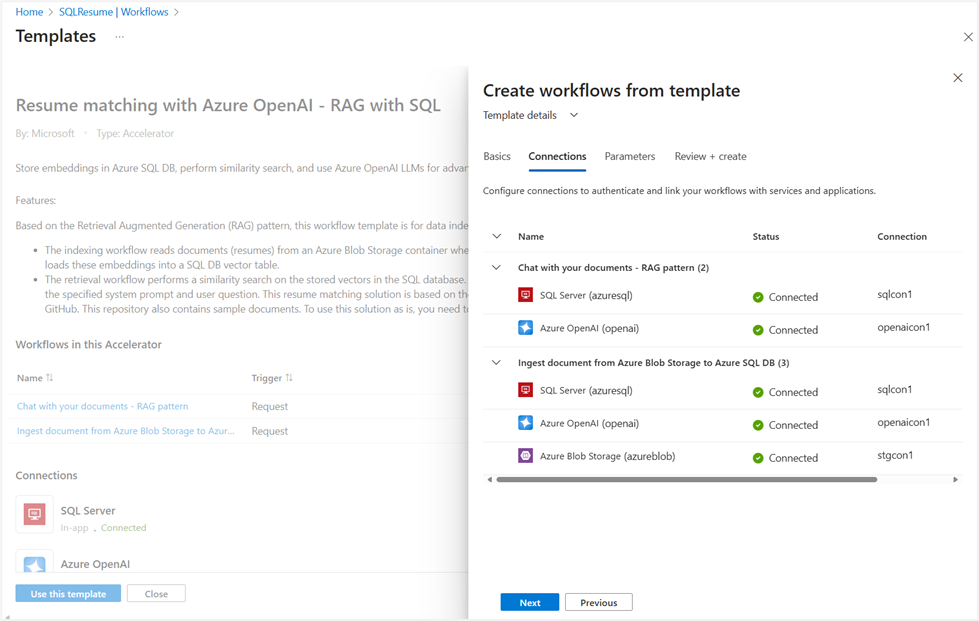Open the ellipsis menu beside Templates title
Image resolution: width=979 pixels, height=621 pixels.
tap(119, 37)
